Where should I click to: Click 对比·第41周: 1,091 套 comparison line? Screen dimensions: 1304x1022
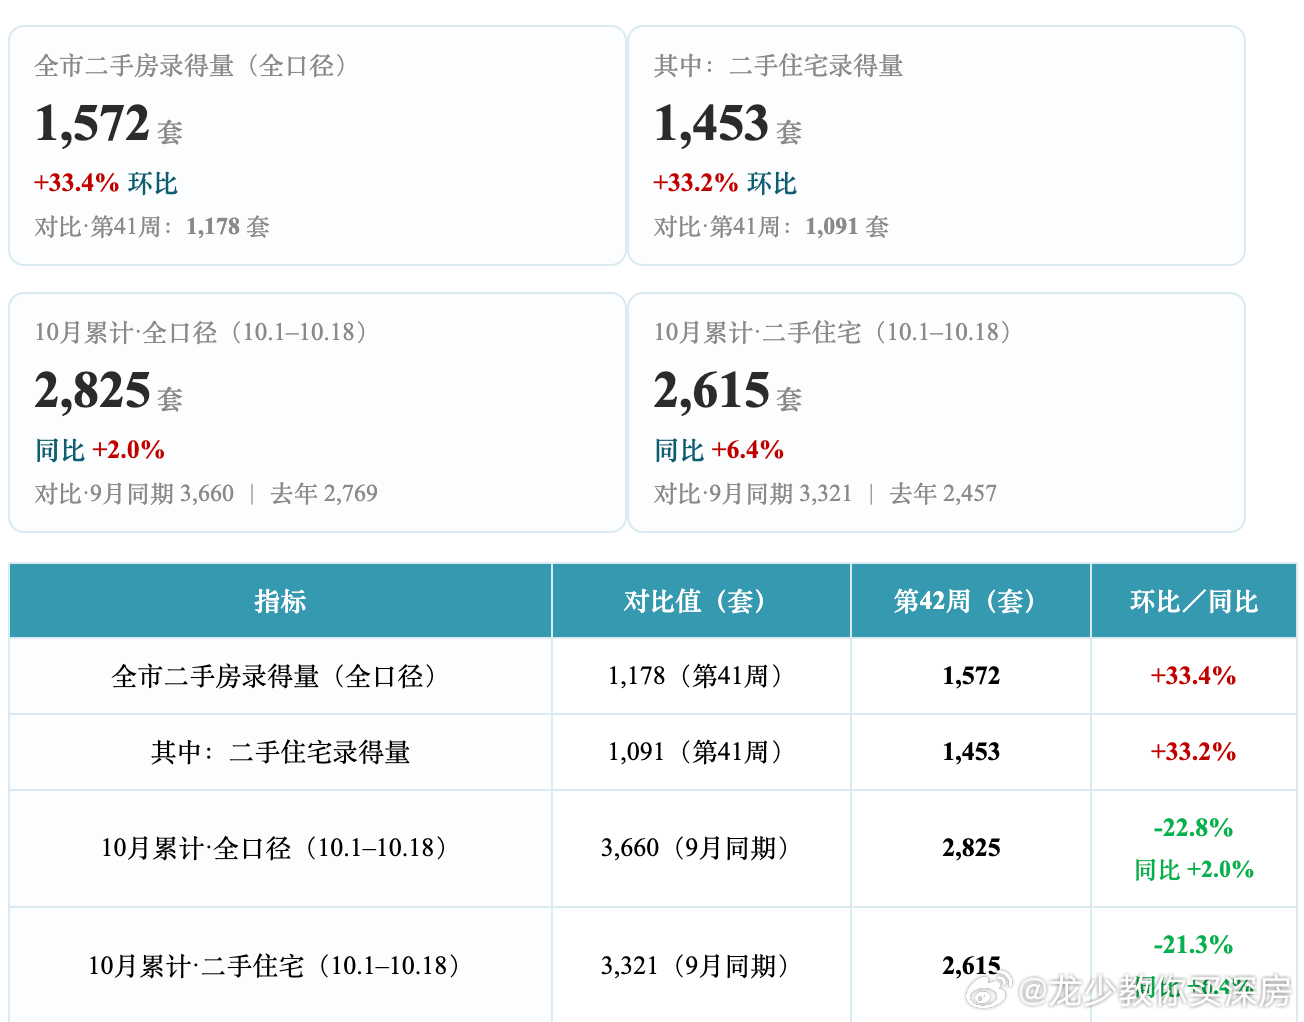click(771, 227)
